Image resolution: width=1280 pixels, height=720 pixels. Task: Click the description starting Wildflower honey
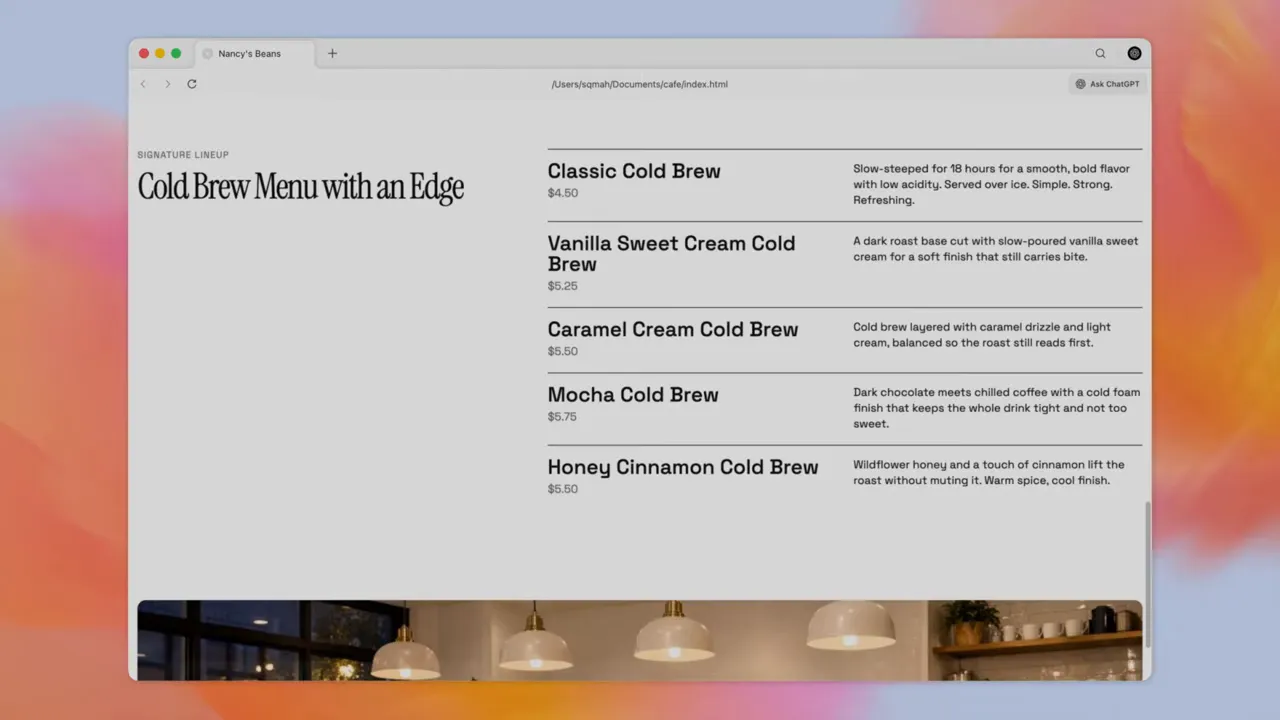click(x=989, y=473)
